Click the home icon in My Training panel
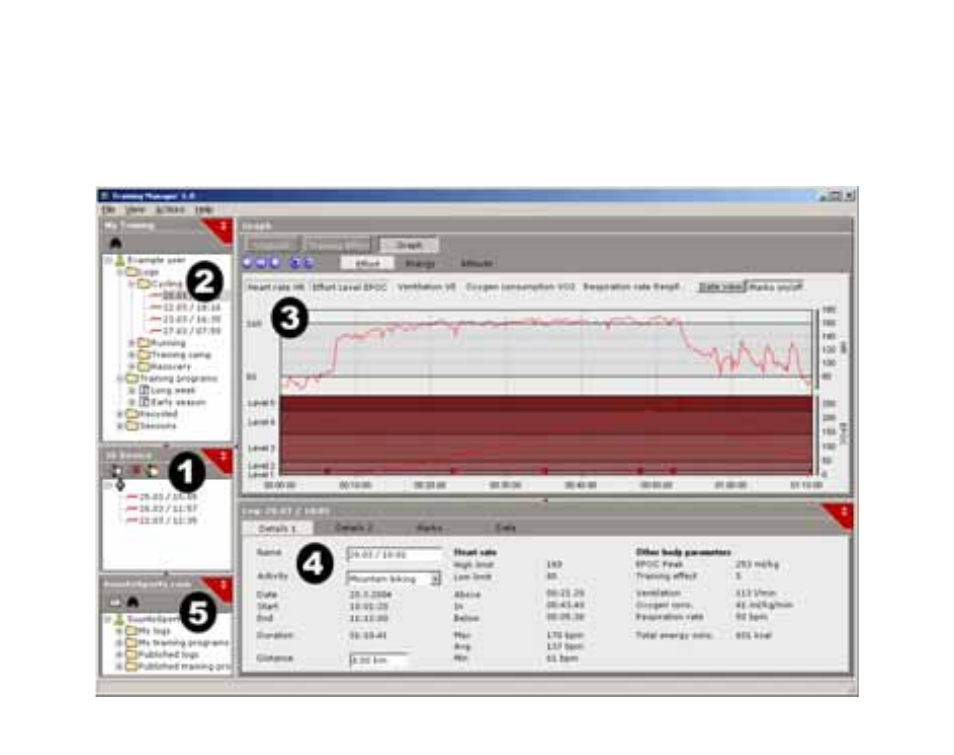This screenshot has width=954, height=755. (x=116, y=243)
